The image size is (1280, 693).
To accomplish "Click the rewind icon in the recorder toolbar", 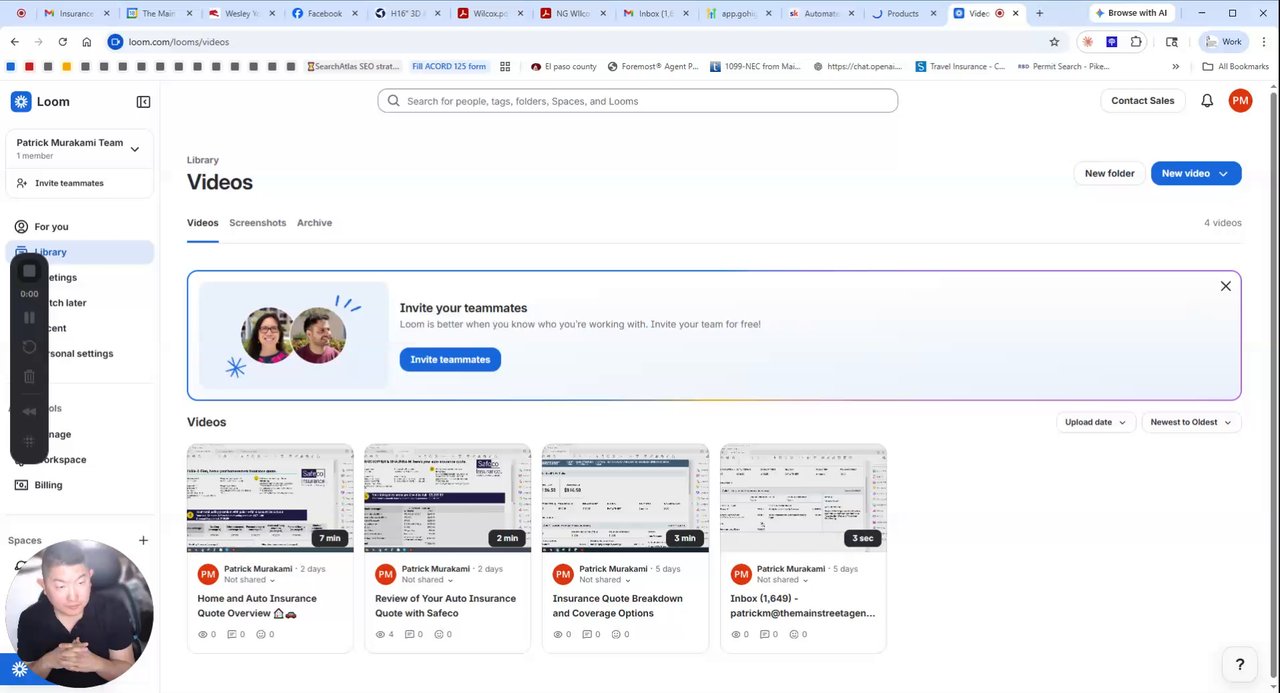I will coord(29,411).
